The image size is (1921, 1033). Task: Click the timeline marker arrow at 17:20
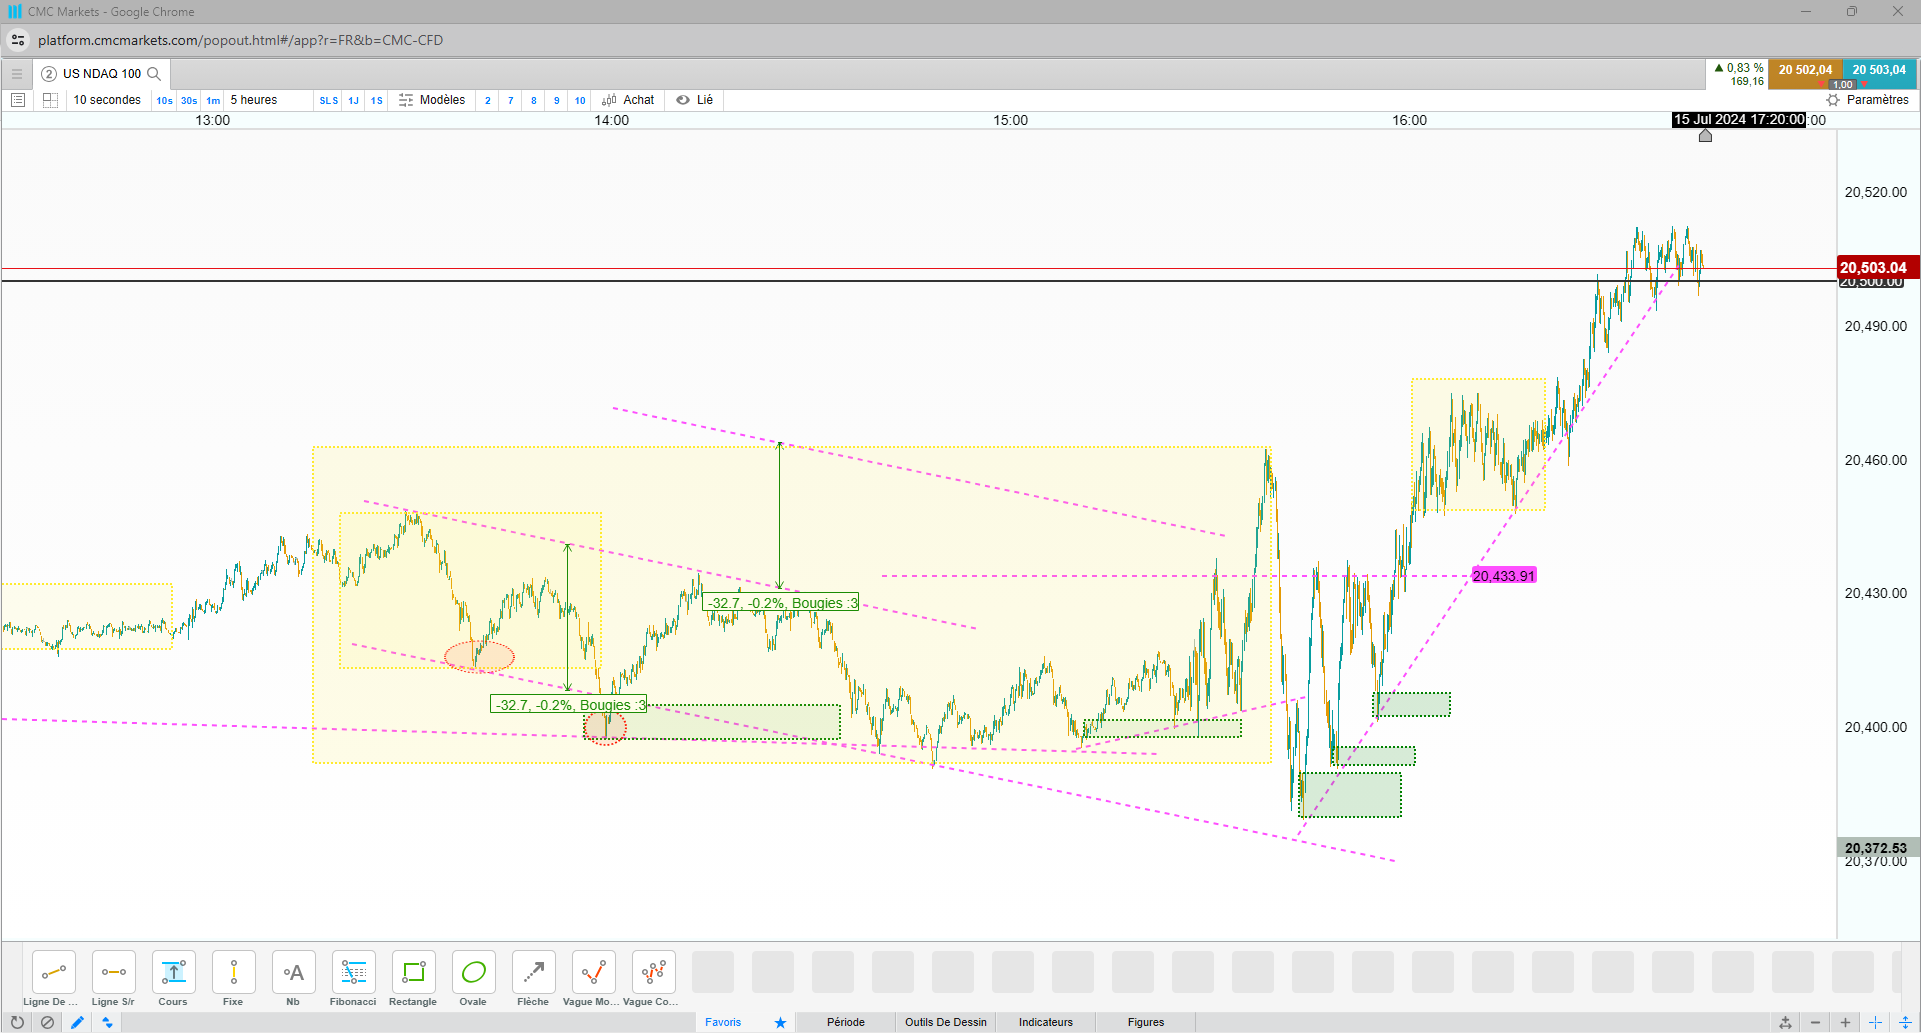pos(1705,135)
